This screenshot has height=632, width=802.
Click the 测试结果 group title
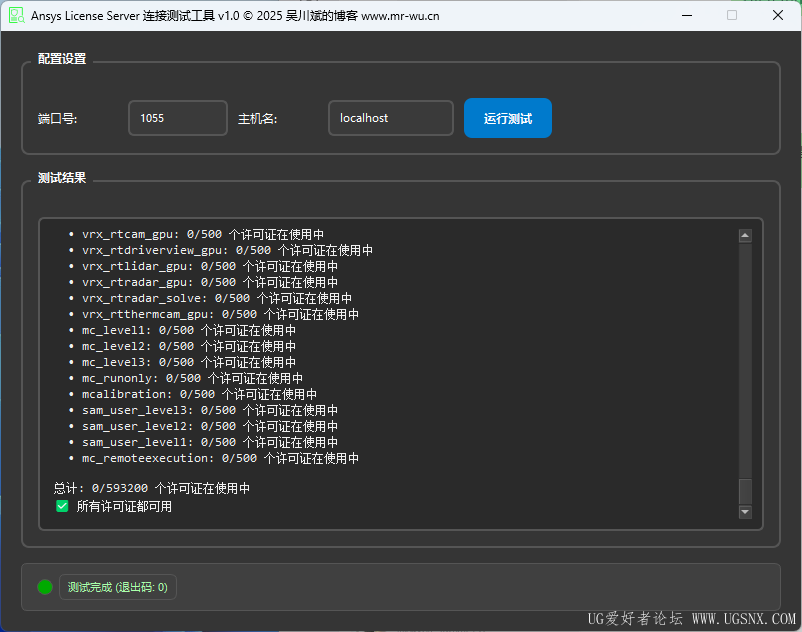pos(62,178)
